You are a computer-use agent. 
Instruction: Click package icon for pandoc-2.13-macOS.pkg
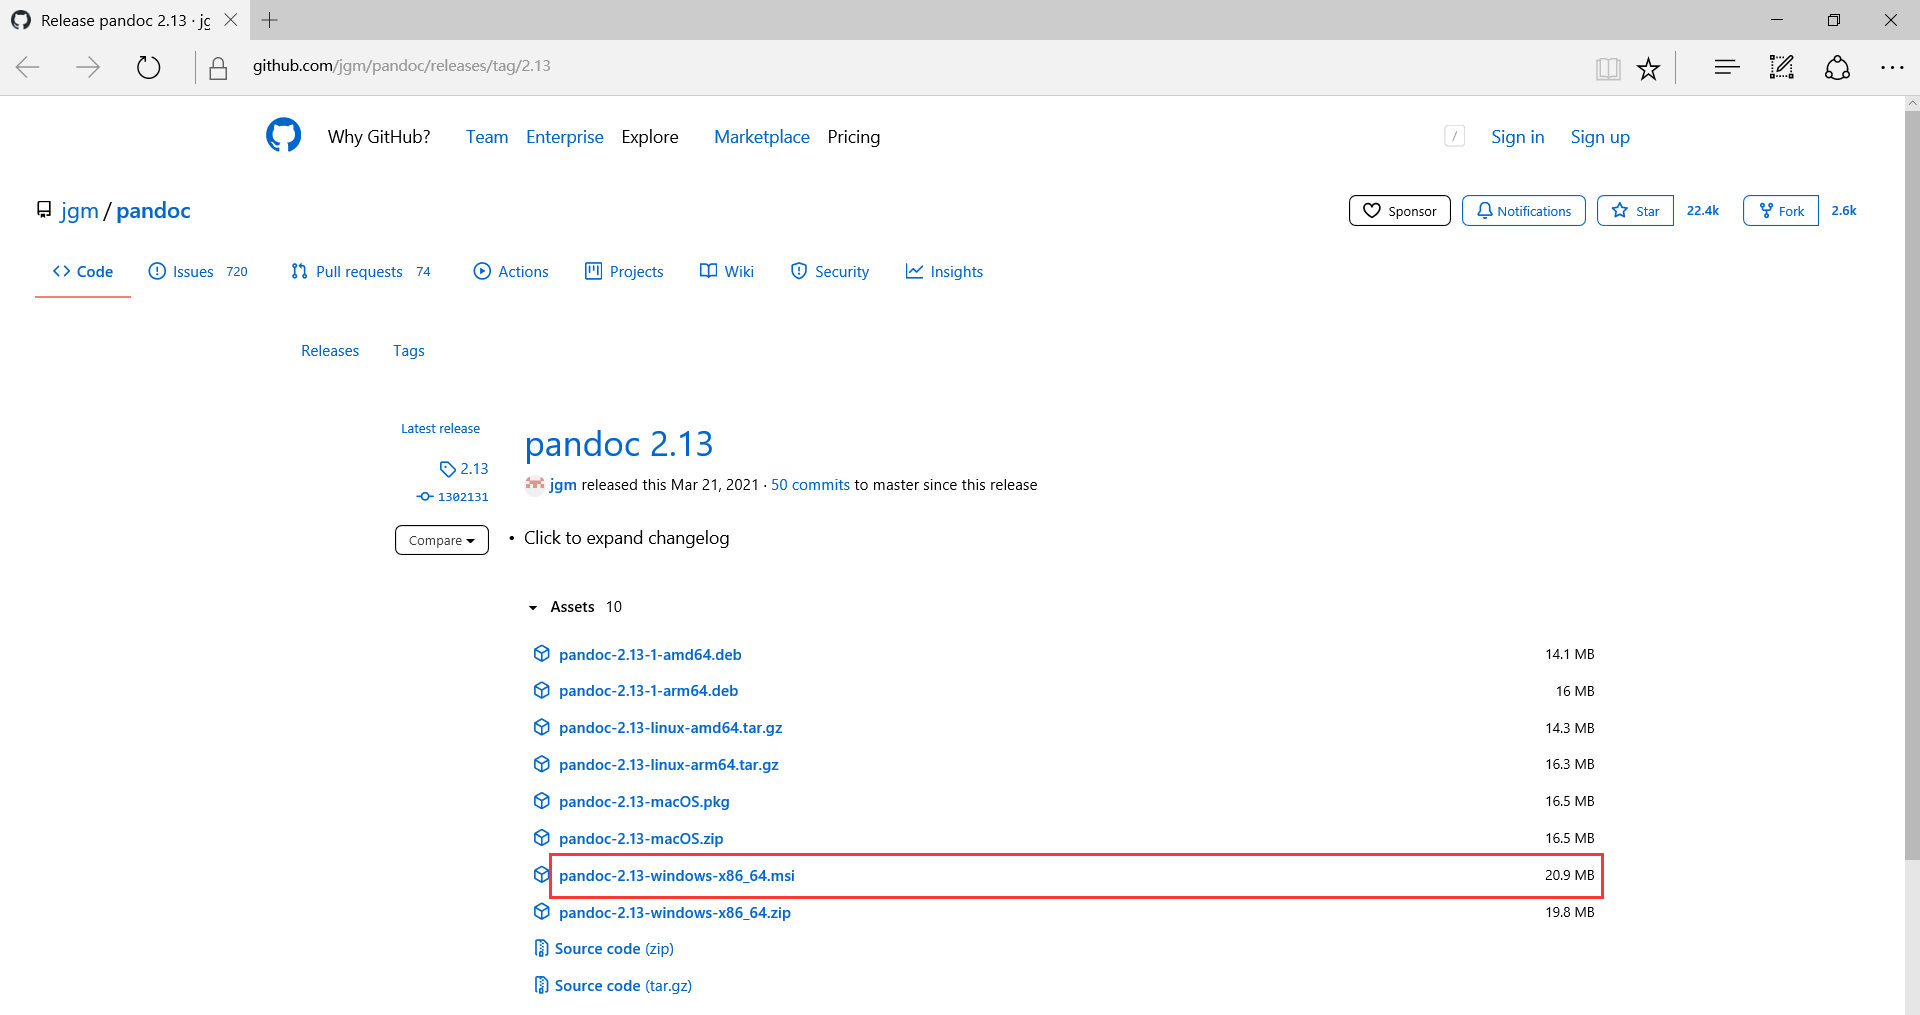[x=542, y=801]
